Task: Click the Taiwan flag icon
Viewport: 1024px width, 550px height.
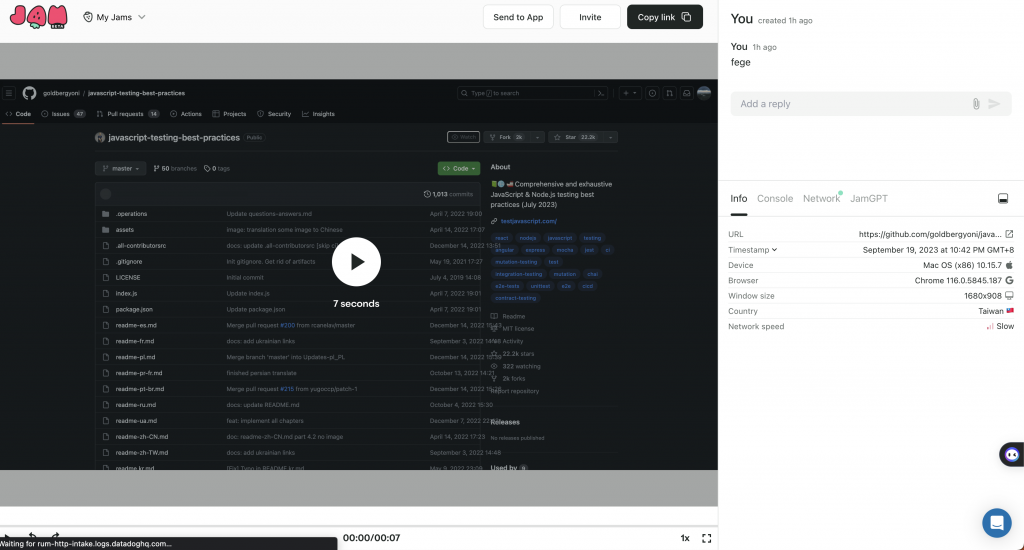Action: tap(1010, 311)
